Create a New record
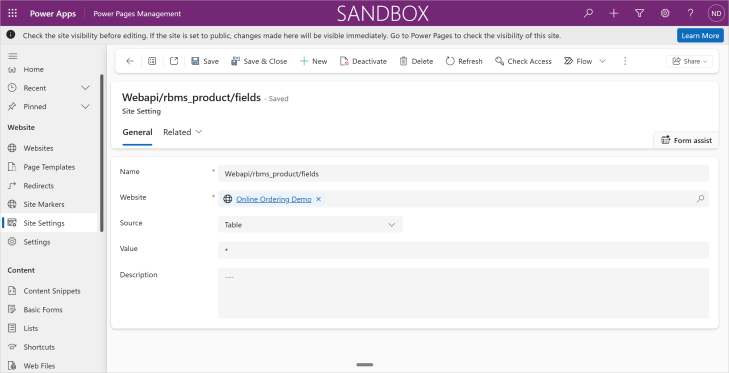 (313, 61)
